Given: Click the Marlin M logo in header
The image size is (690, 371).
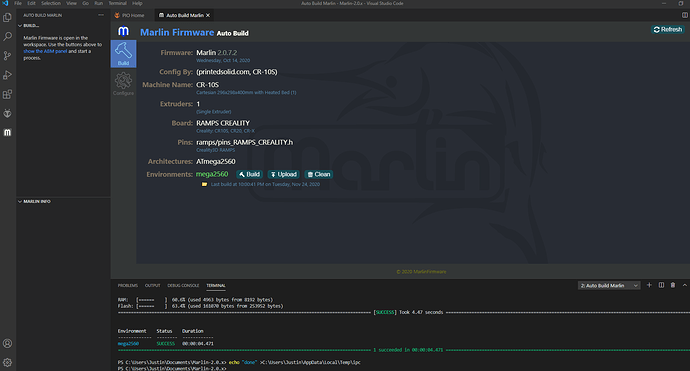Looking at the screenshot, I should coord(123,31).
